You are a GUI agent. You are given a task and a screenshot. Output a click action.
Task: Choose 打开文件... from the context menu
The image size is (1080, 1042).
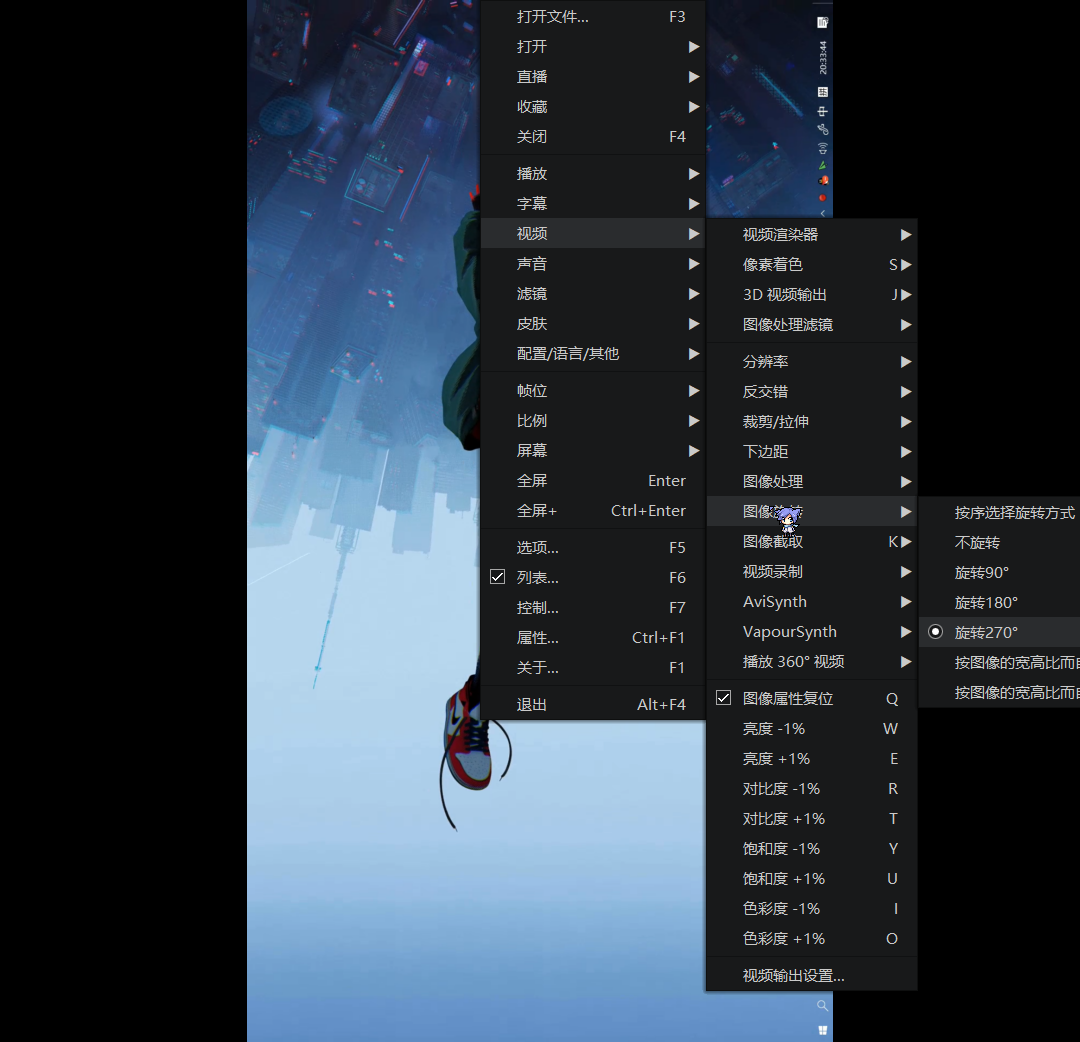592,17
